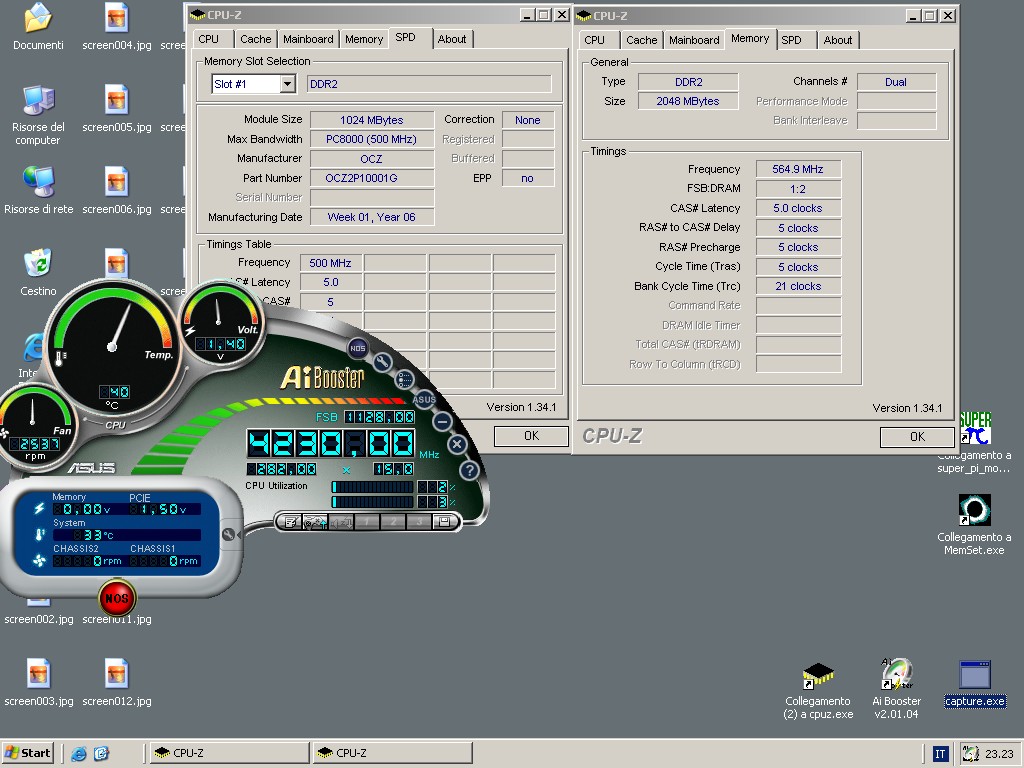The image size is (1024, 768).
Task: Click the Max Bandwidth PC8000 field
Action: pos(372,139)
